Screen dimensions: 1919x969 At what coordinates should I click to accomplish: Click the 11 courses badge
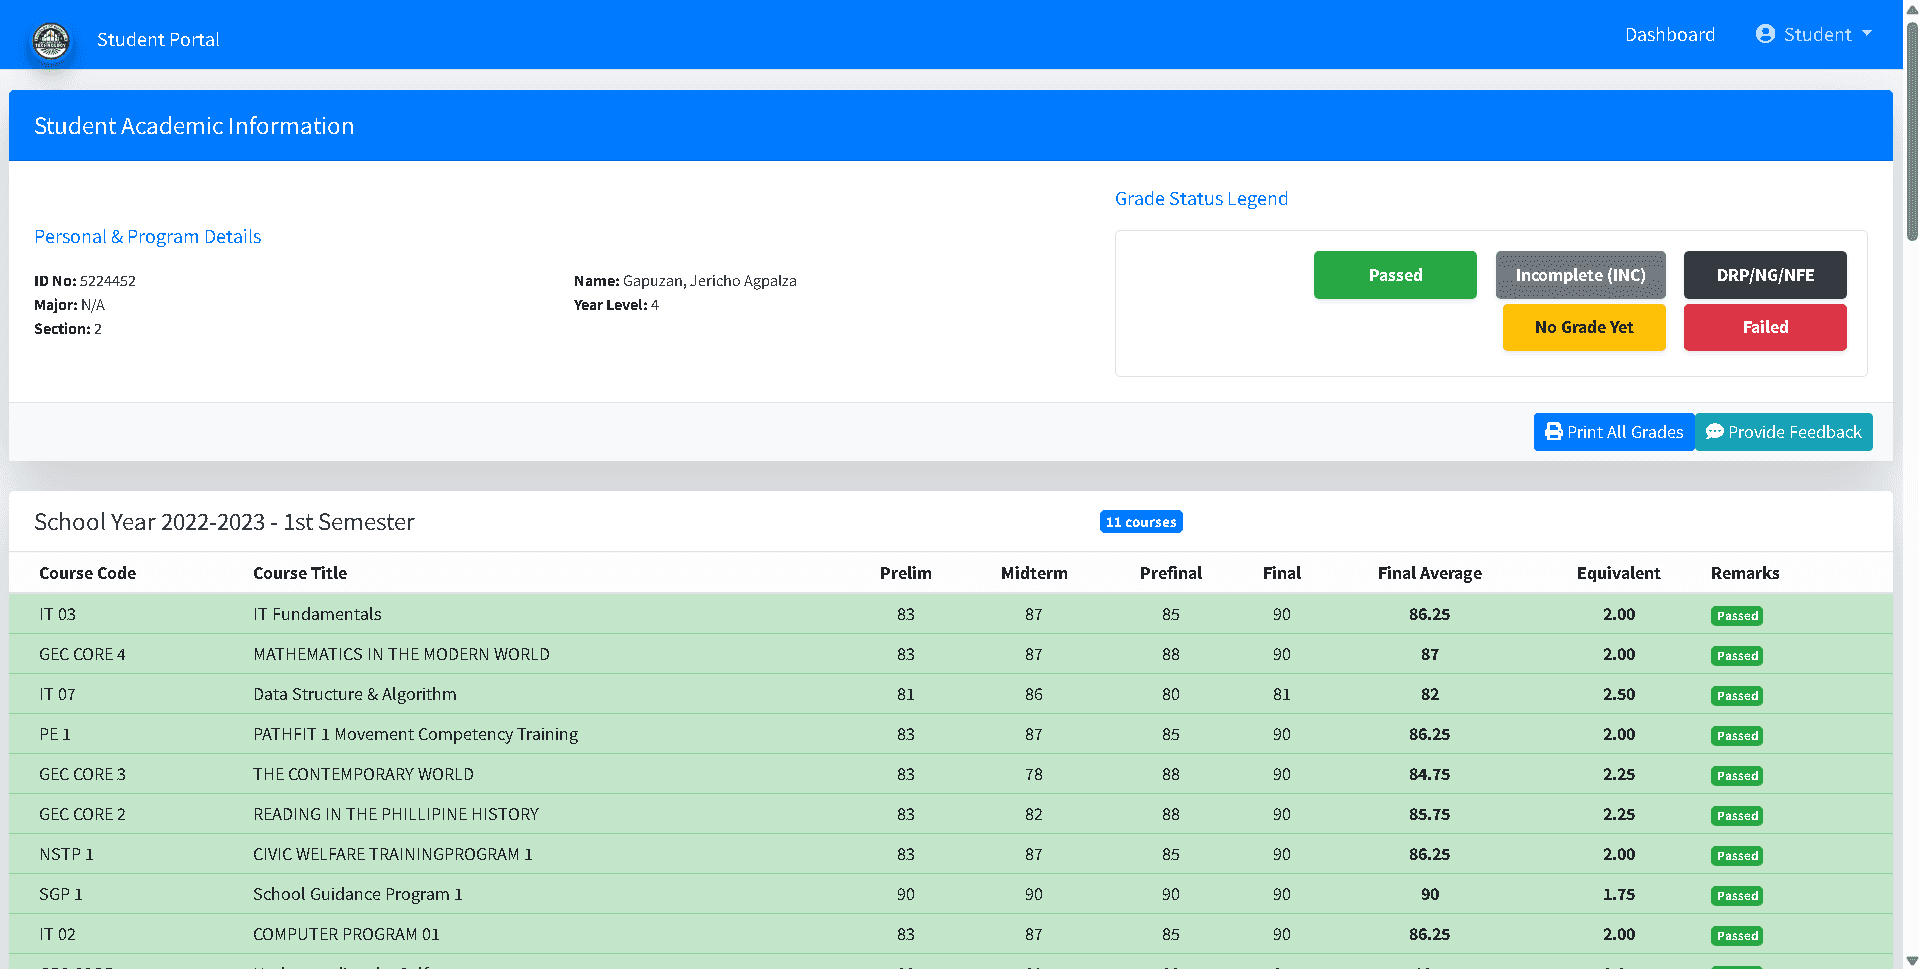click(1141, 522)
